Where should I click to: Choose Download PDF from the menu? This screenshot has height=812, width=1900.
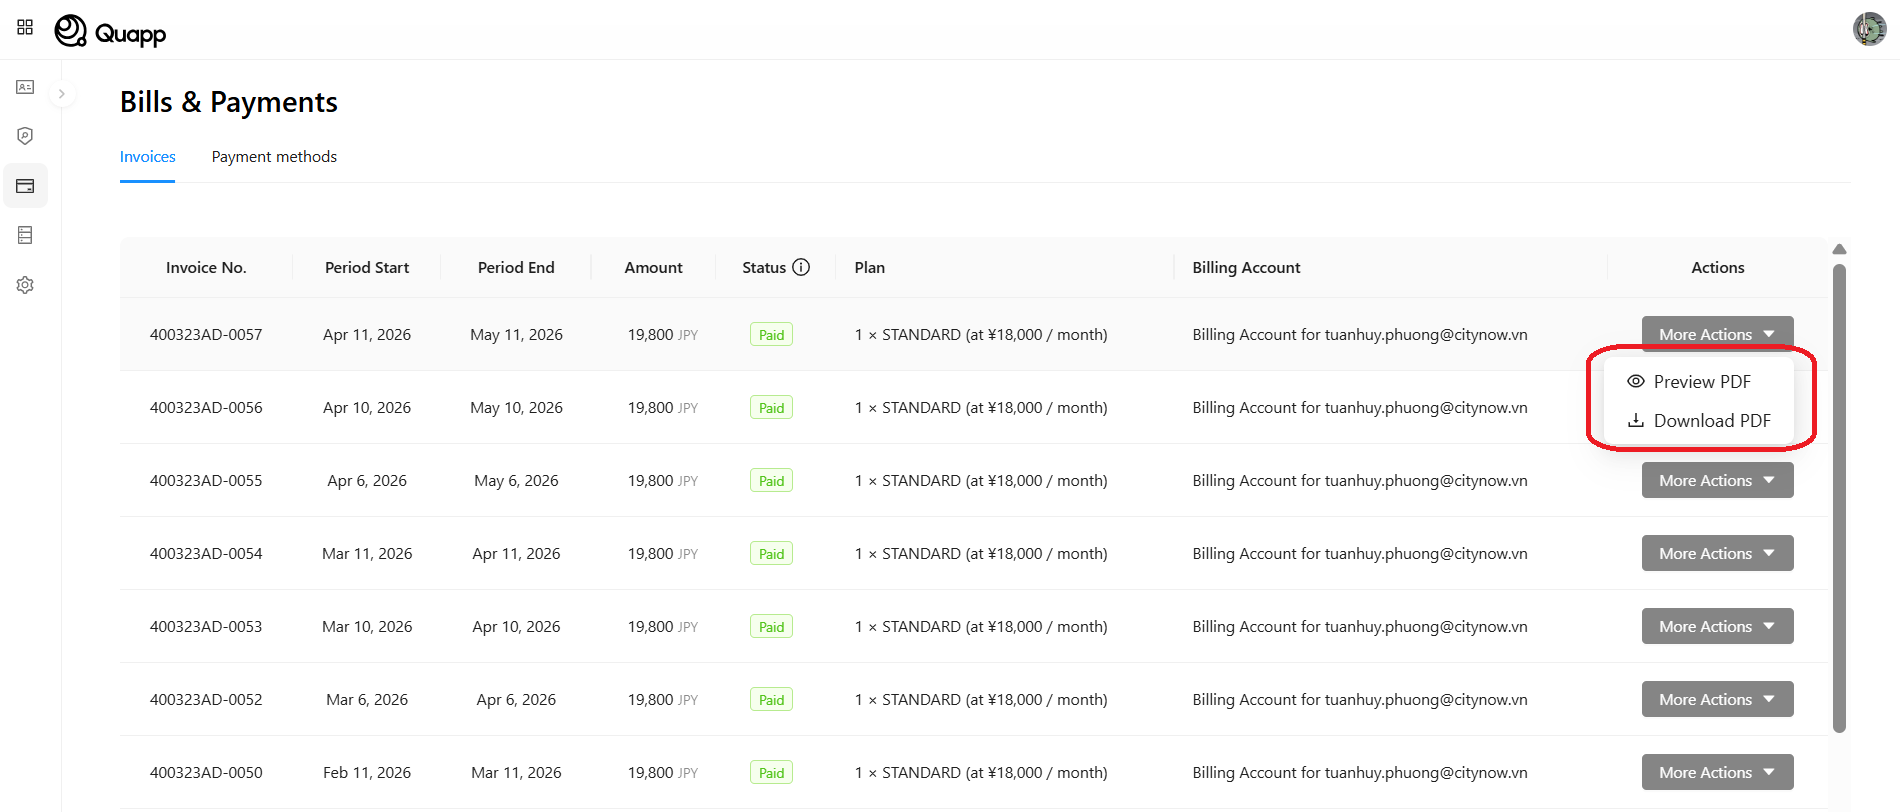click(1710, 421)
